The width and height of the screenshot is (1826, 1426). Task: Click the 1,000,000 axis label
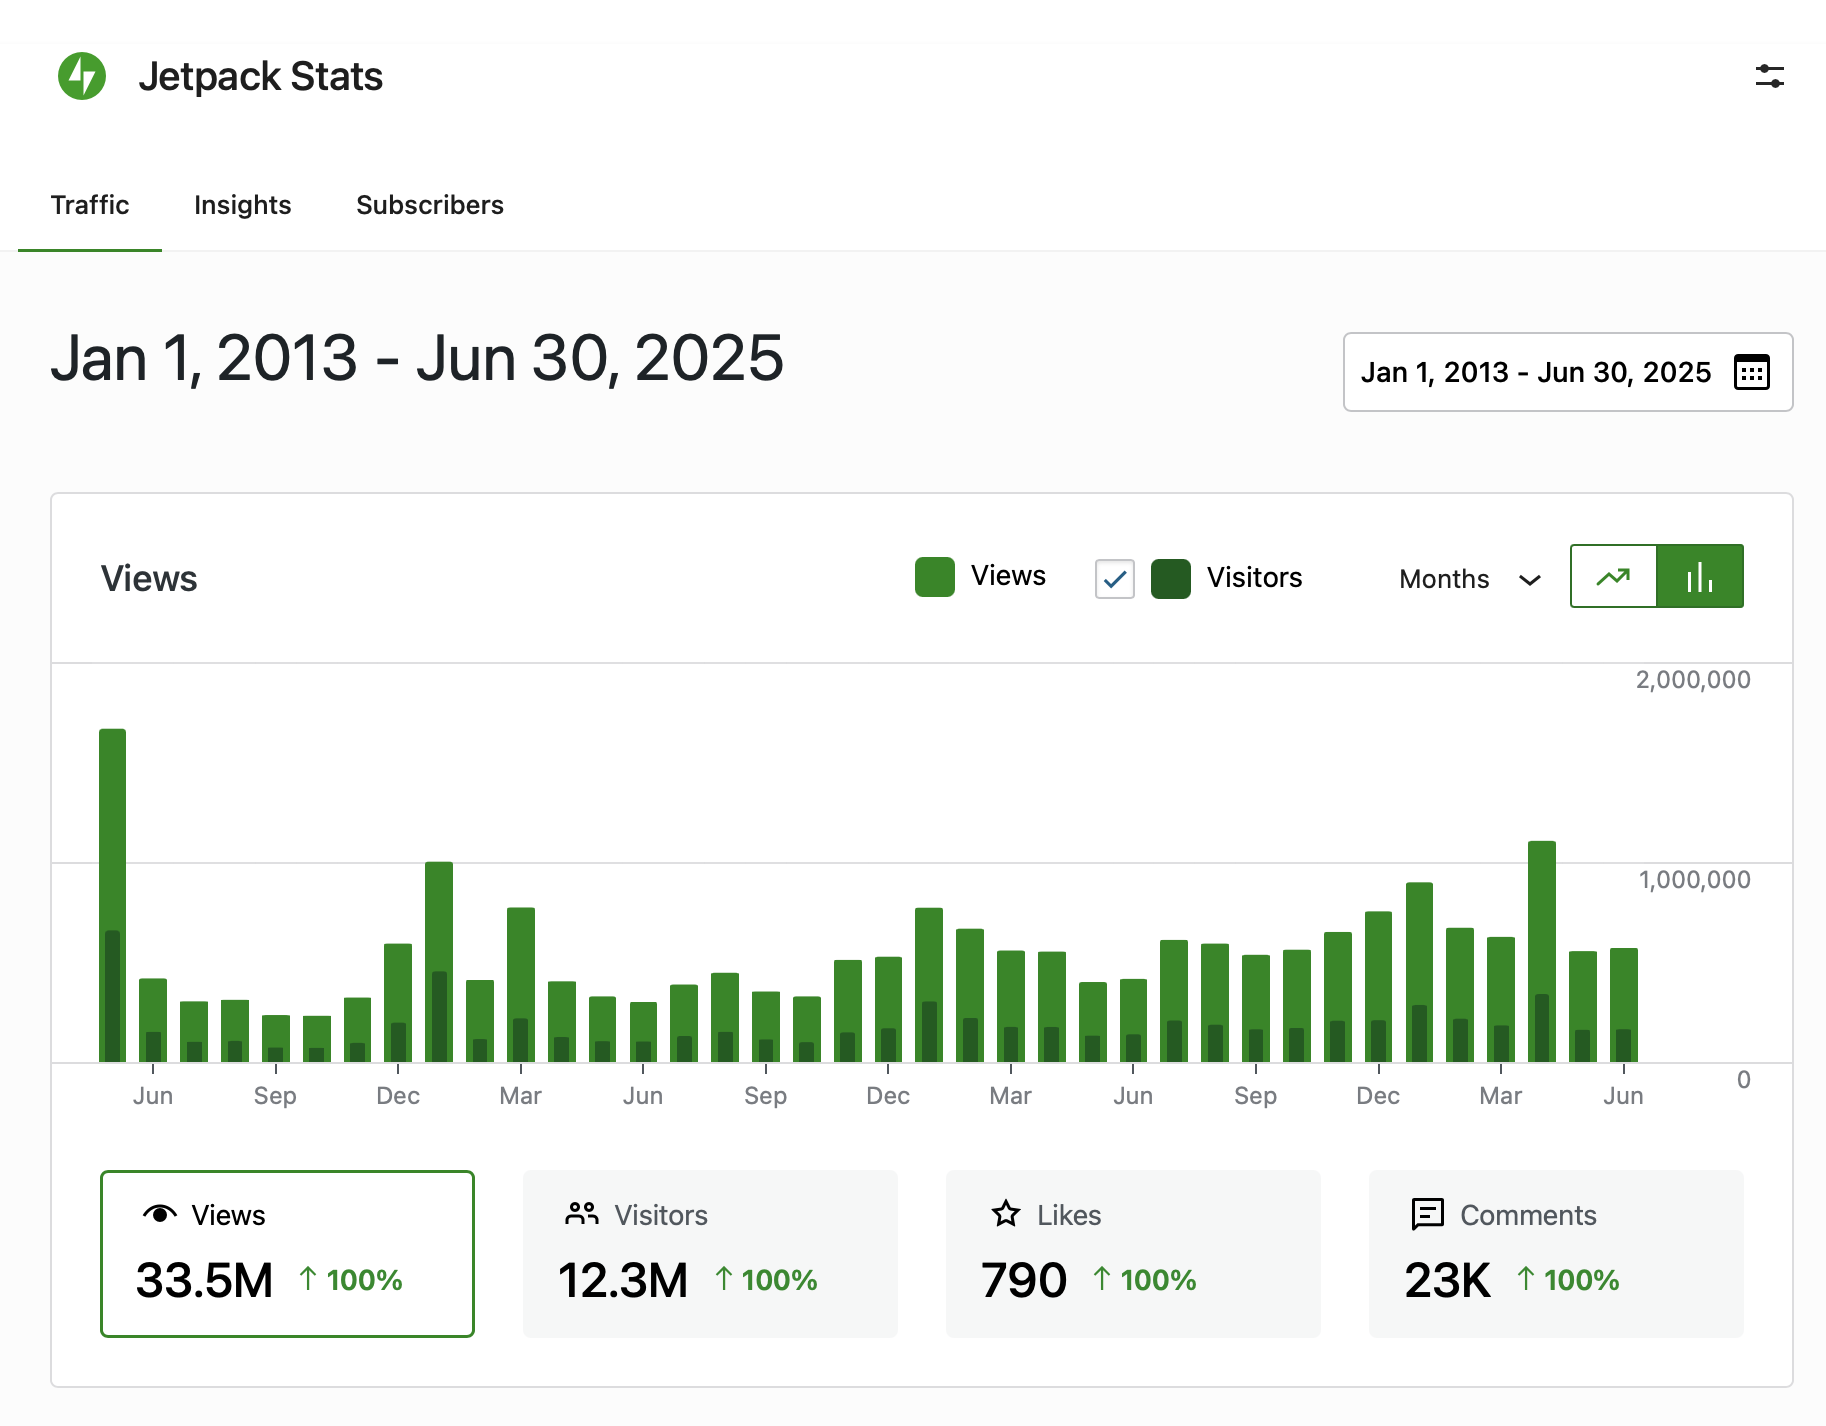1694,880
